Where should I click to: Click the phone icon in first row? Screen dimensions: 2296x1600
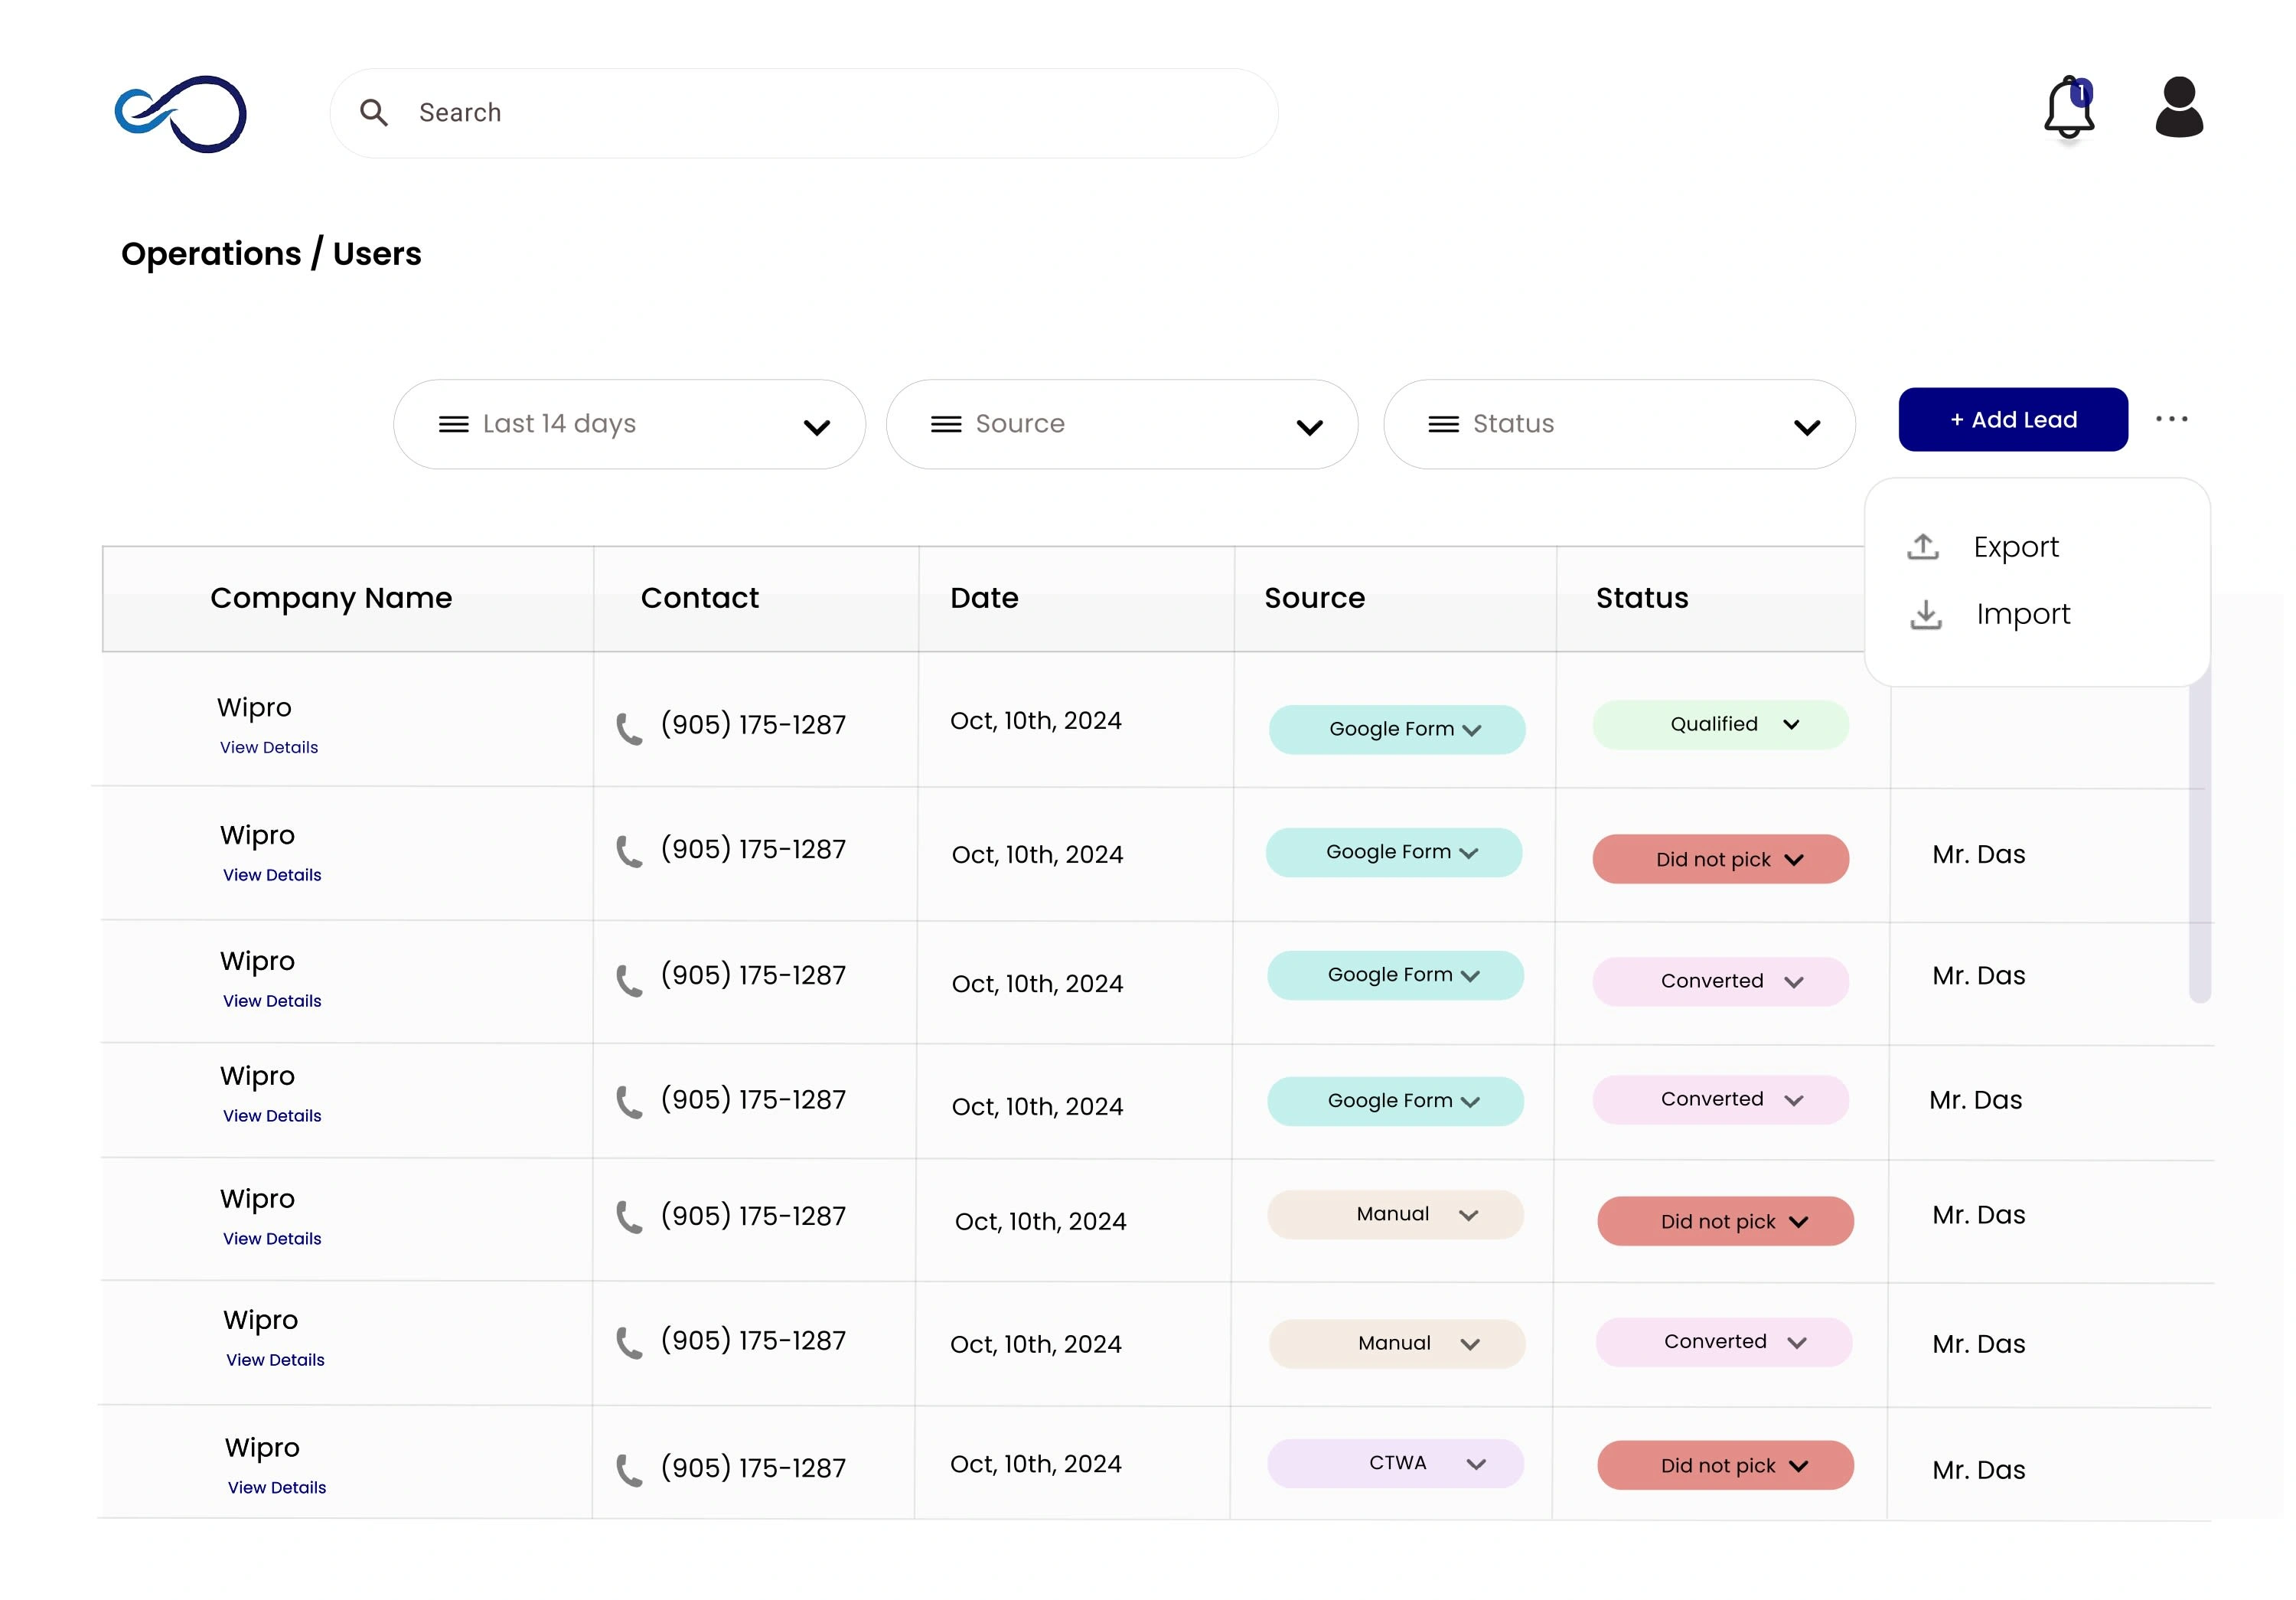point(629,728)
